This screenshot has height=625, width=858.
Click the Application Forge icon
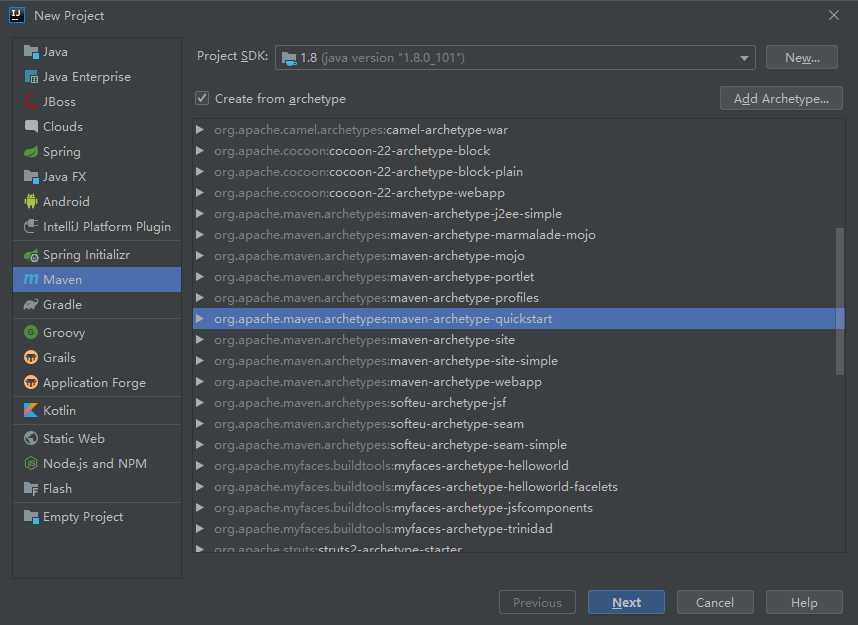[x=31, y=383]
